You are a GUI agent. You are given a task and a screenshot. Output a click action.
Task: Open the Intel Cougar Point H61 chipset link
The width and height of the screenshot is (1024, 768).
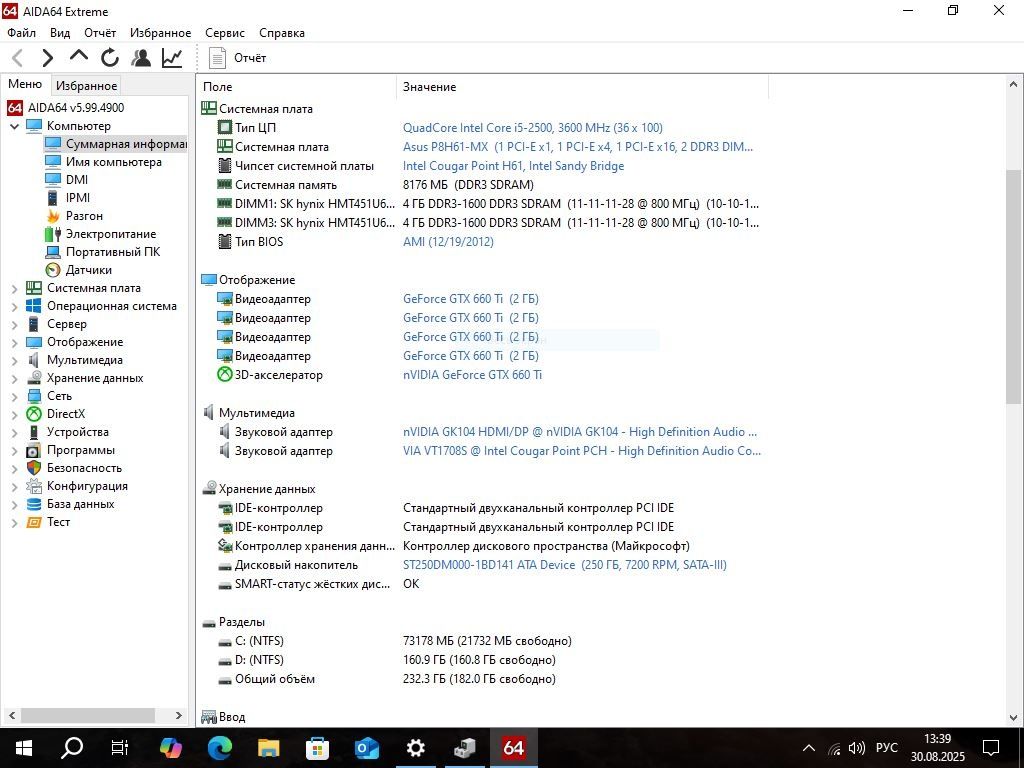click(513, 166)
